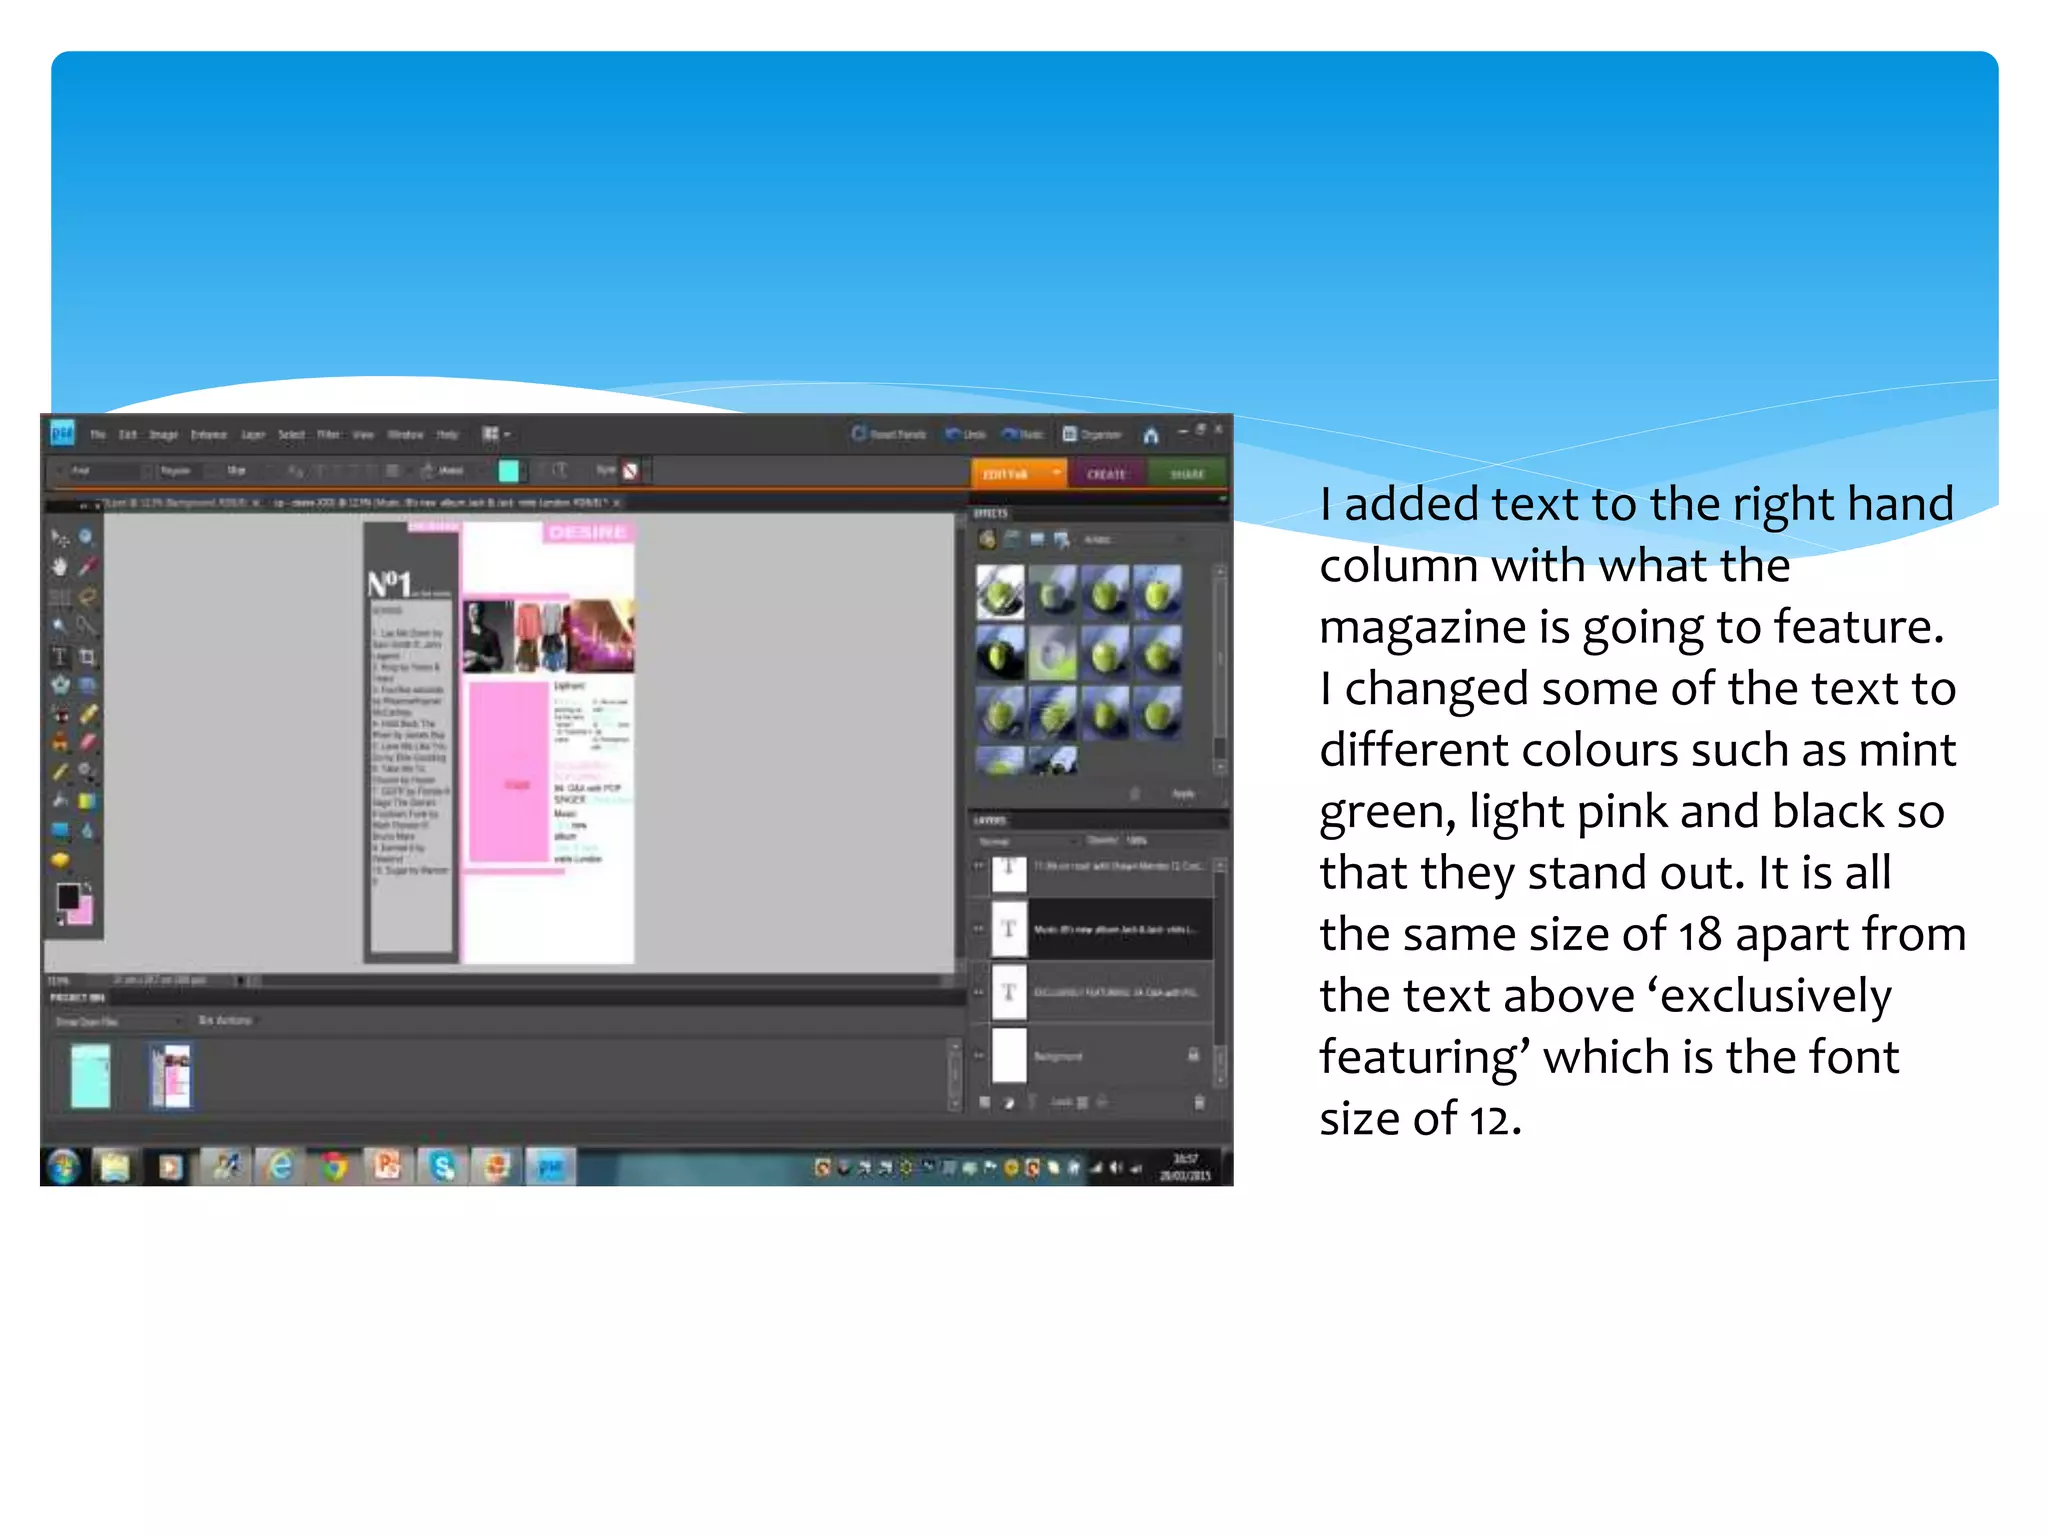The width and height of the screenshot is (2048, 1536).
Task: Expand the EDIT Full mode dropdown arrow
Action: [x=1056, y=472]
